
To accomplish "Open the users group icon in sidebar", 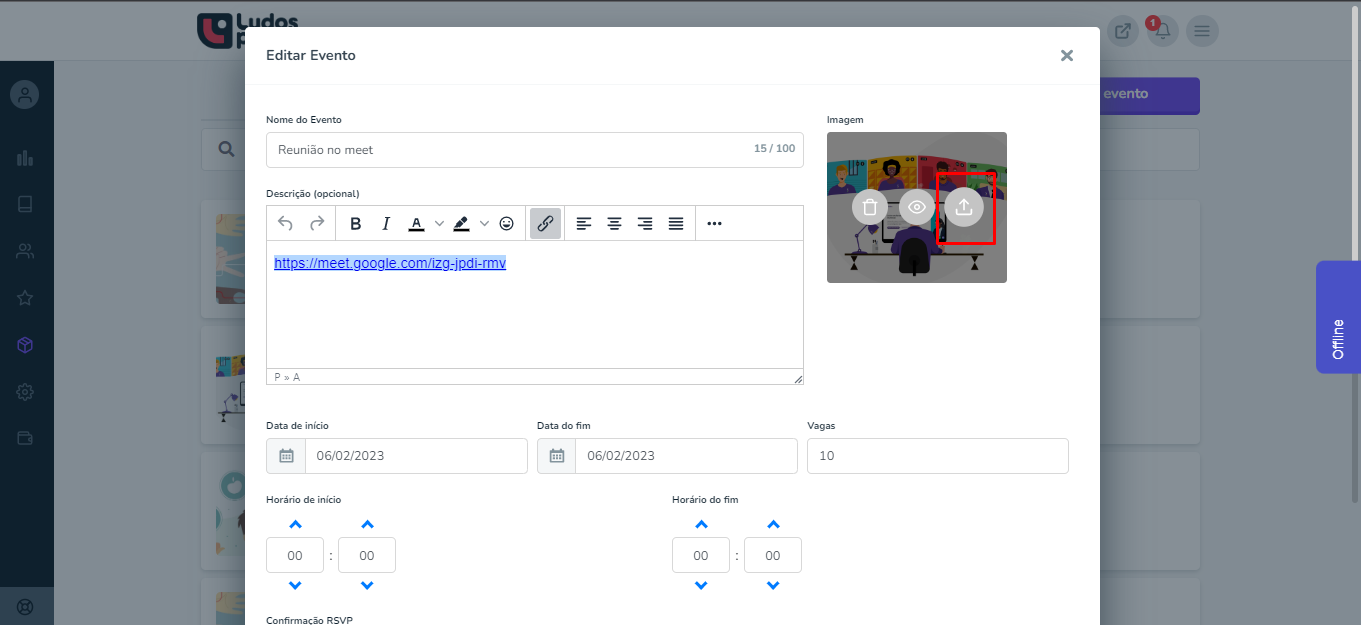I will (x=26, y=251).
